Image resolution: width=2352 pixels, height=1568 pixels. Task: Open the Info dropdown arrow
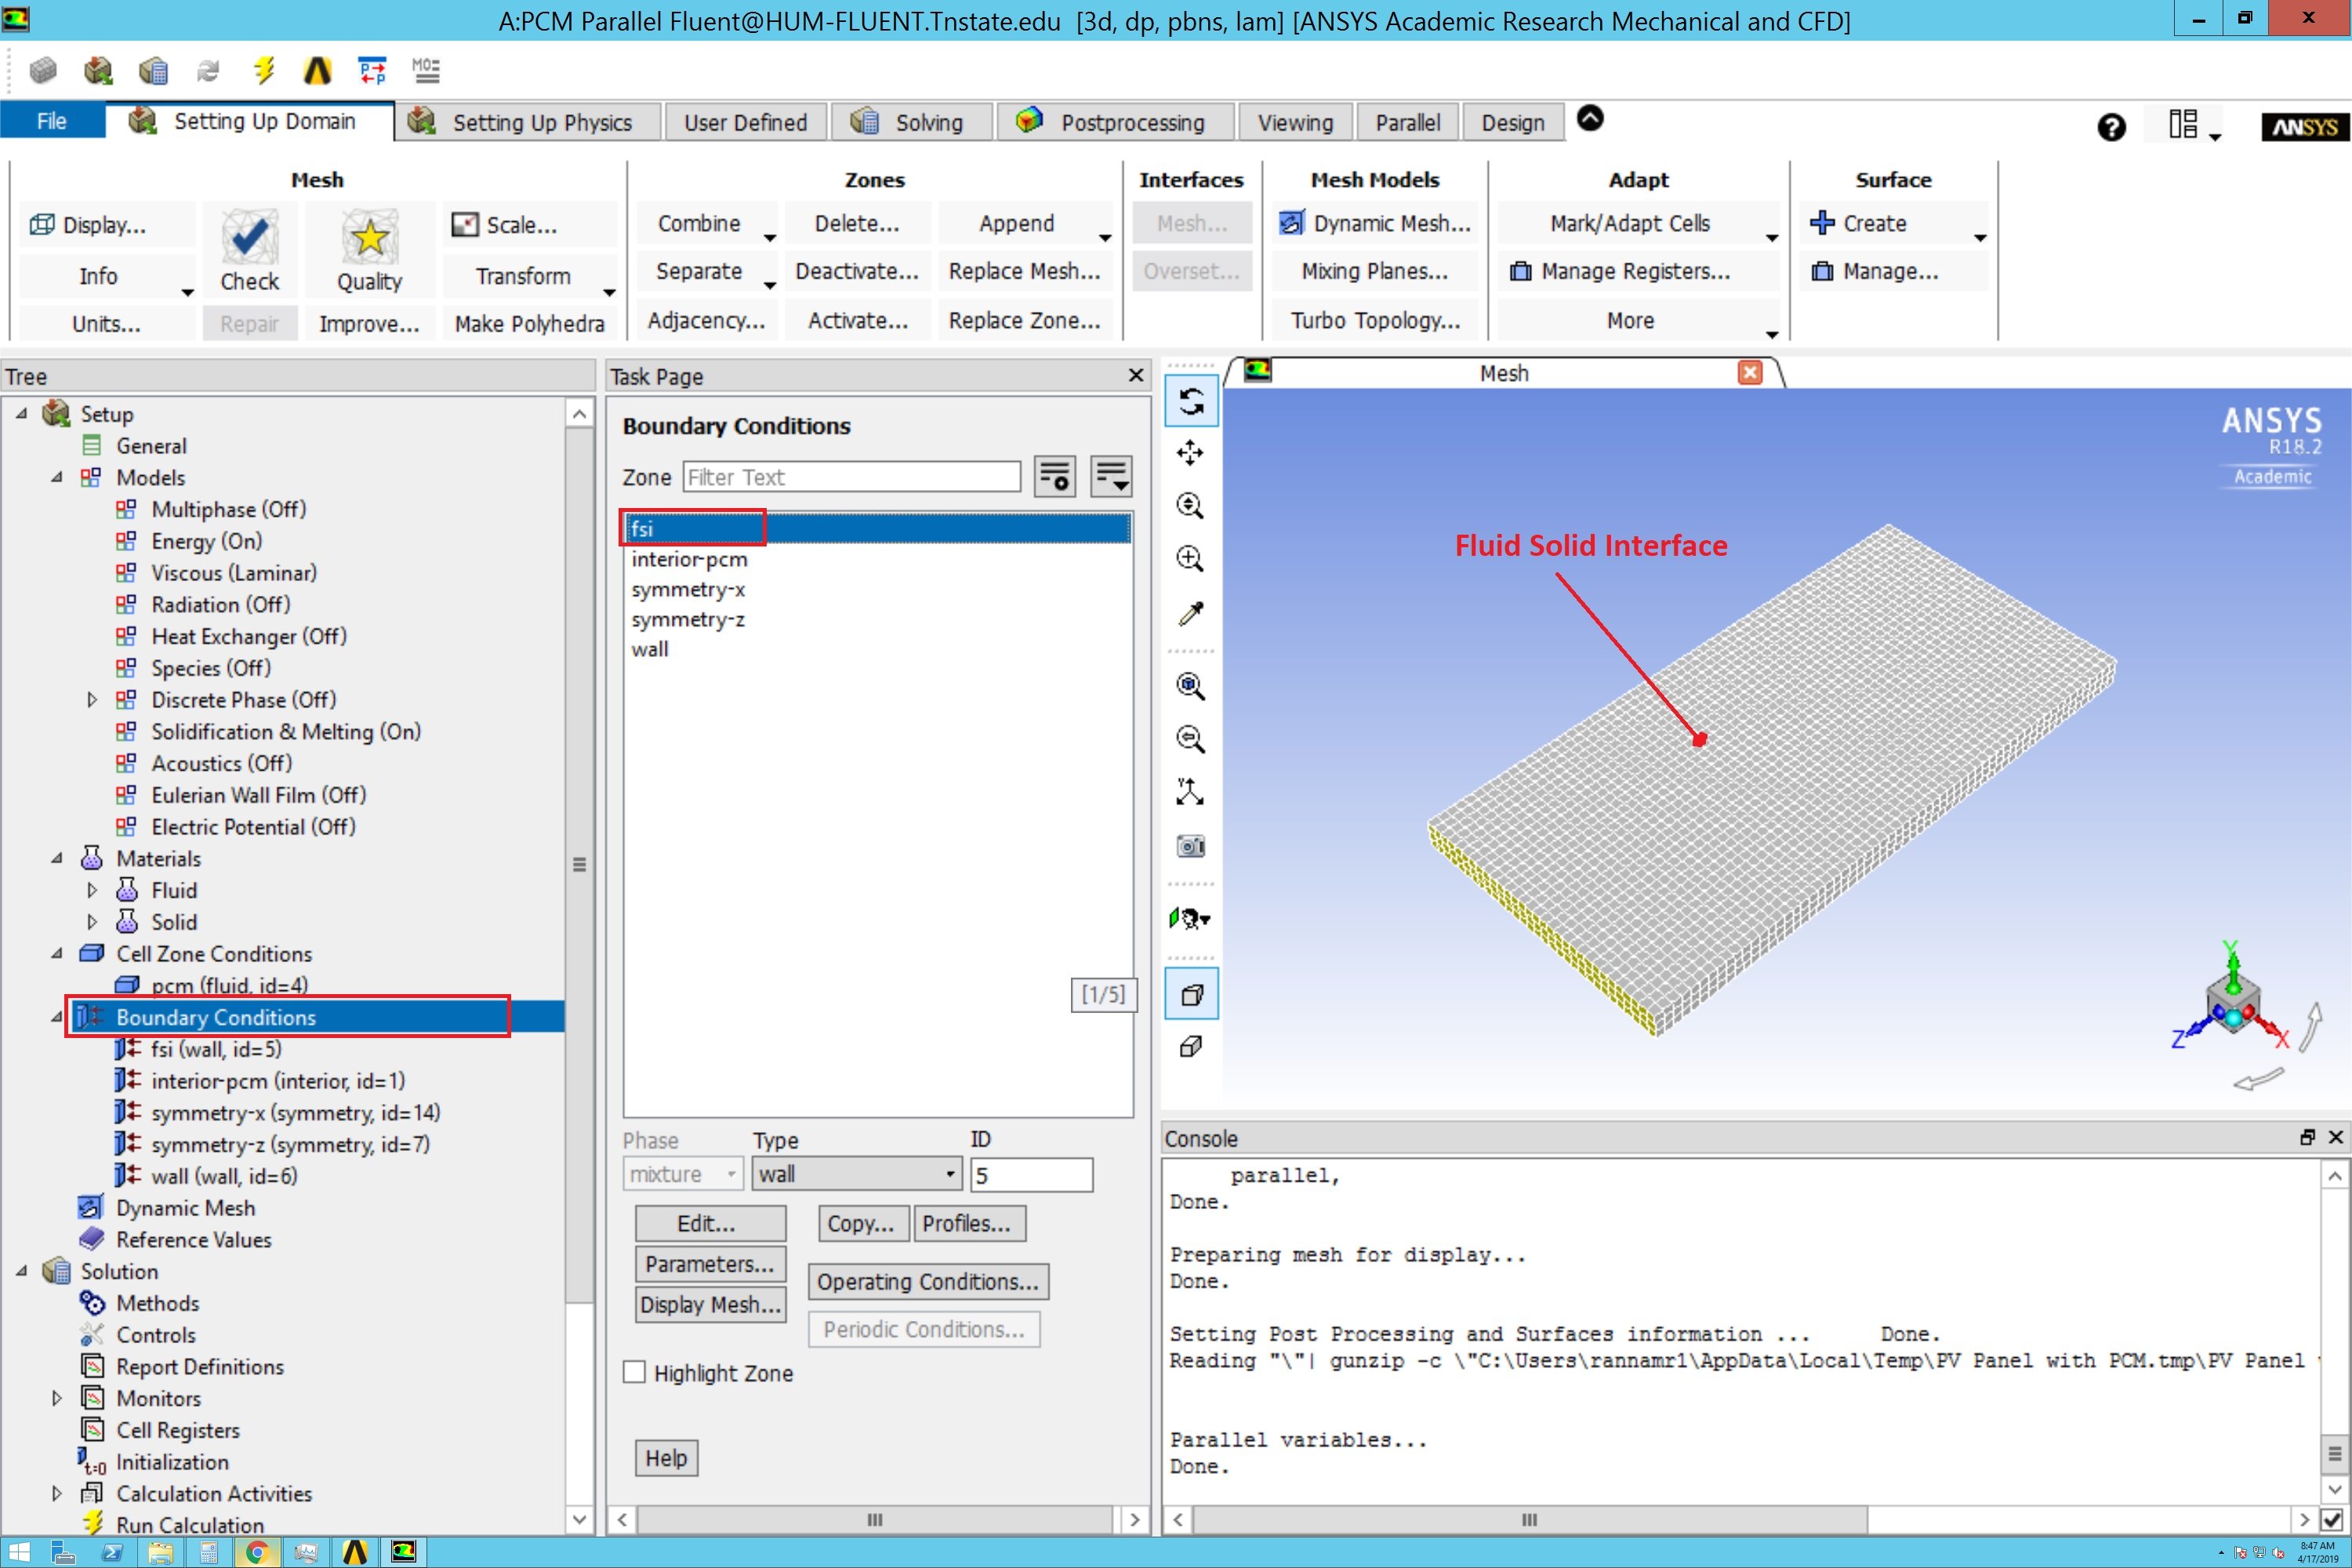tap(187, 292)
